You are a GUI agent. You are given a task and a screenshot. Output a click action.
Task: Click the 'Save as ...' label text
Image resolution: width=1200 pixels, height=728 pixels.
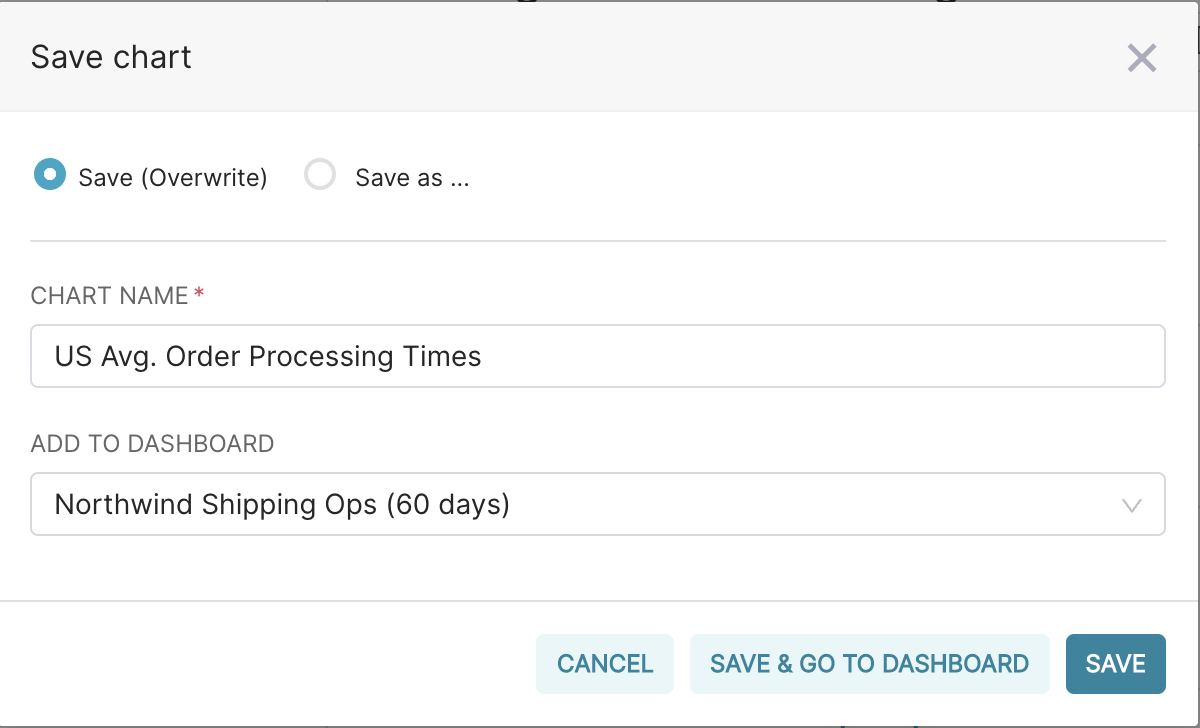[x=412, y=178]
